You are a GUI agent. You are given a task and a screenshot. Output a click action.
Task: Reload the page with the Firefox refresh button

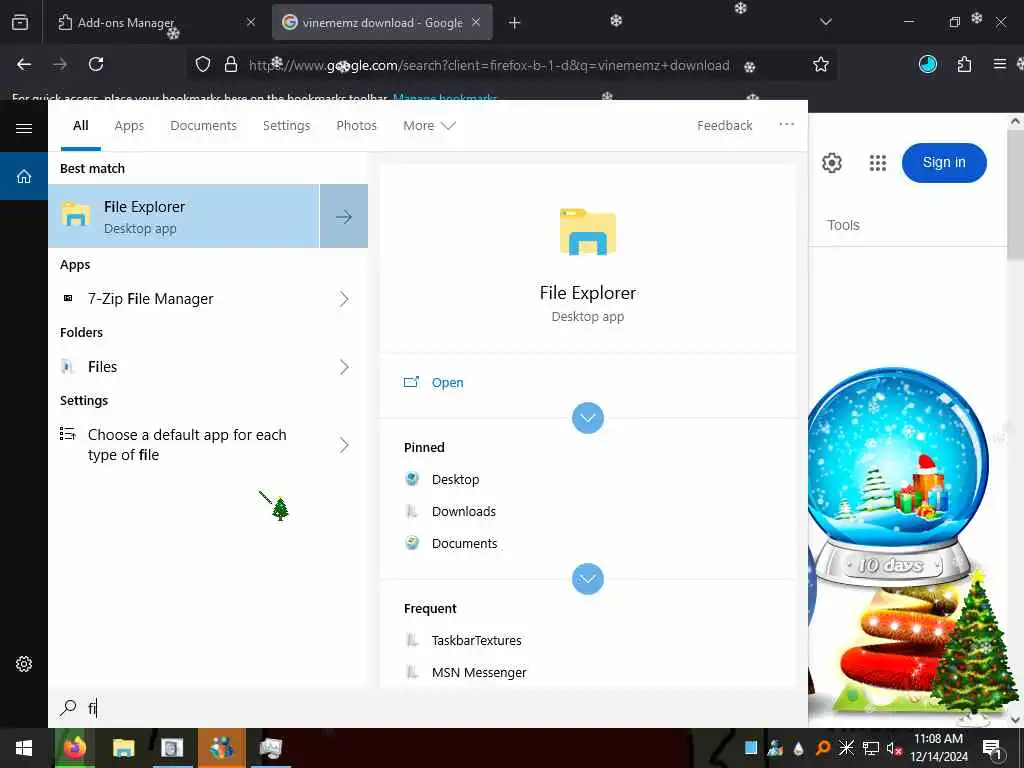pos(96,64)
